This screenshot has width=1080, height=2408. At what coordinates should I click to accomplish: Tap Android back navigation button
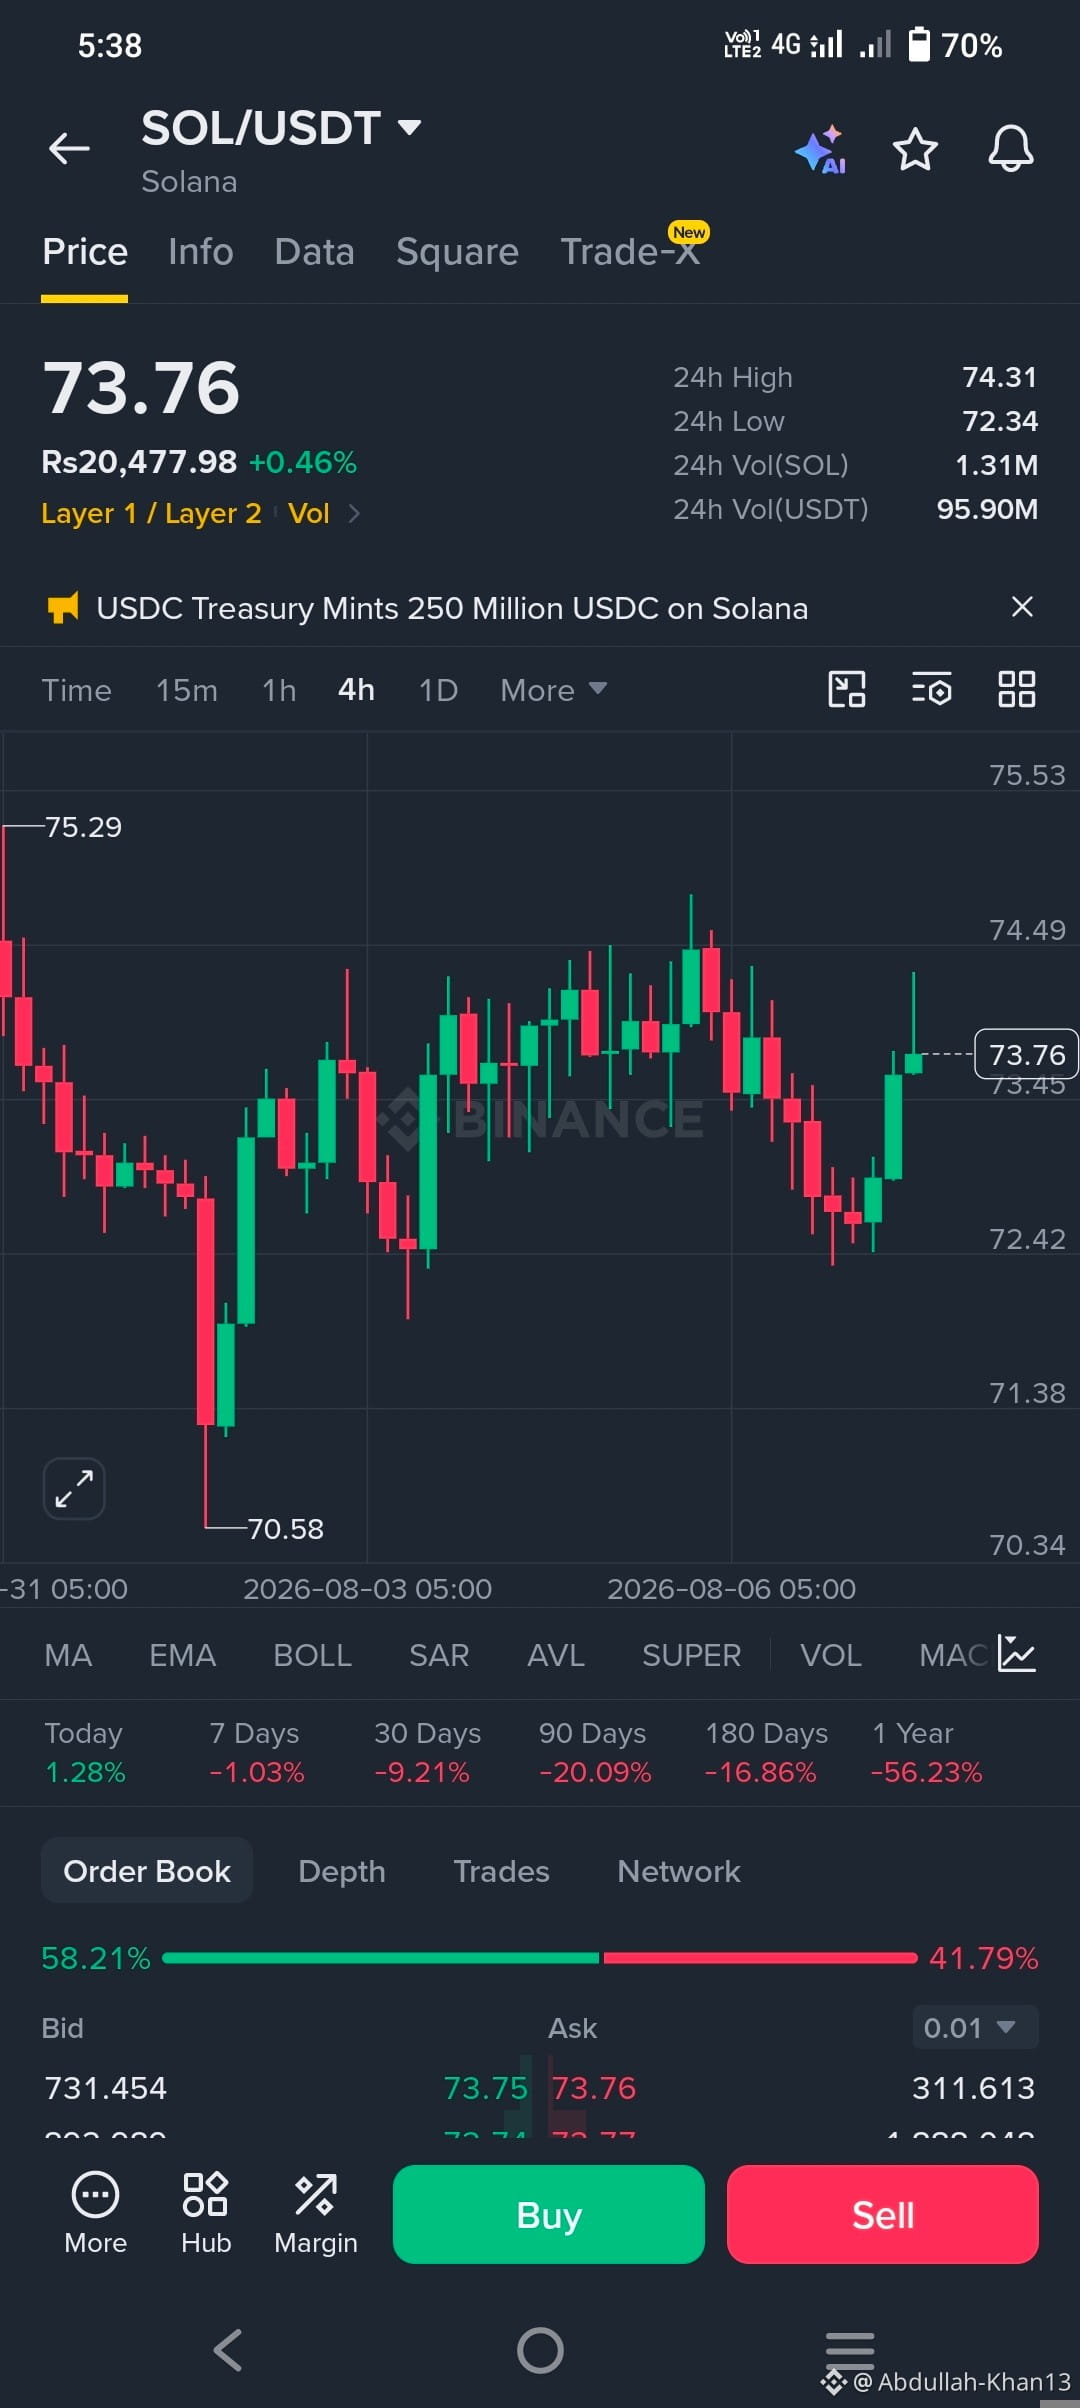click(228, 2350)
